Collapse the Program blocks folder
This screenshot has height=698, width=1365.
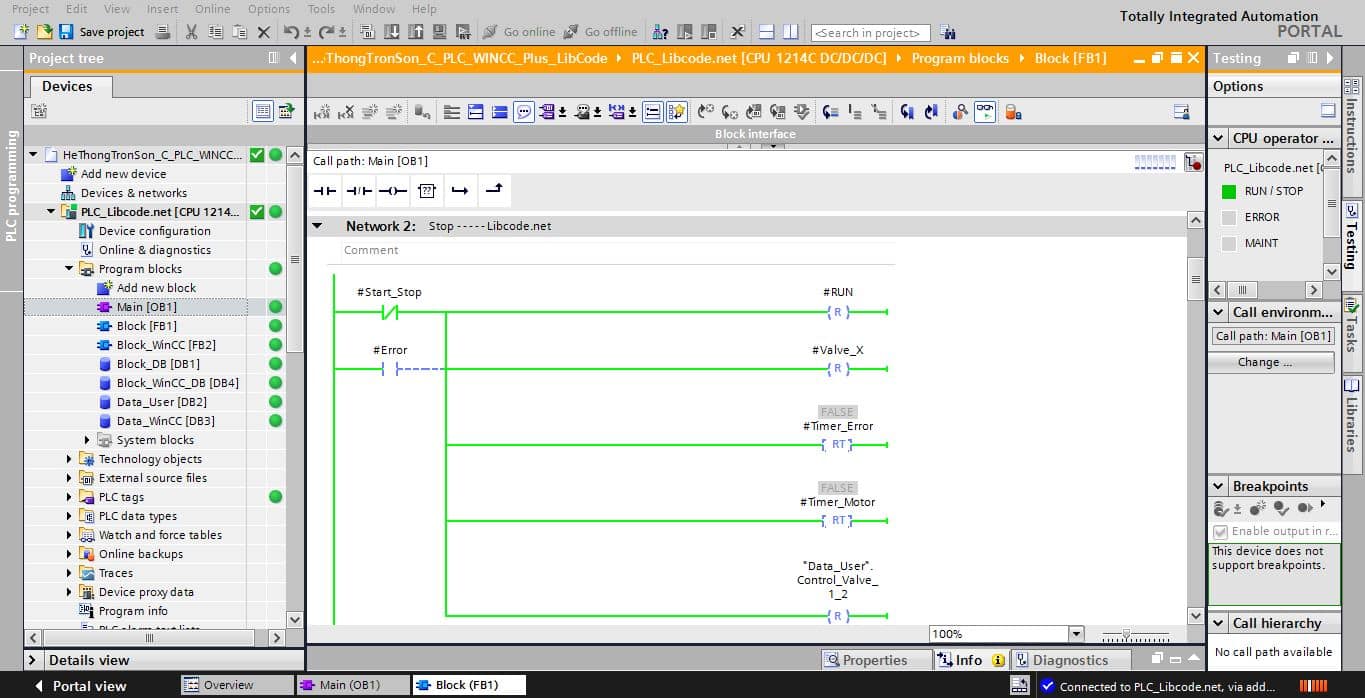click(x=69, y=269)
